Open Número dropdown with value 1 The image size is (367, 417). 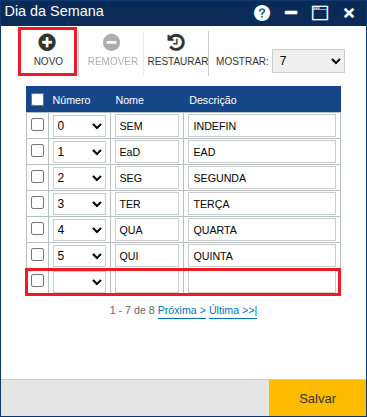point(79,152)
